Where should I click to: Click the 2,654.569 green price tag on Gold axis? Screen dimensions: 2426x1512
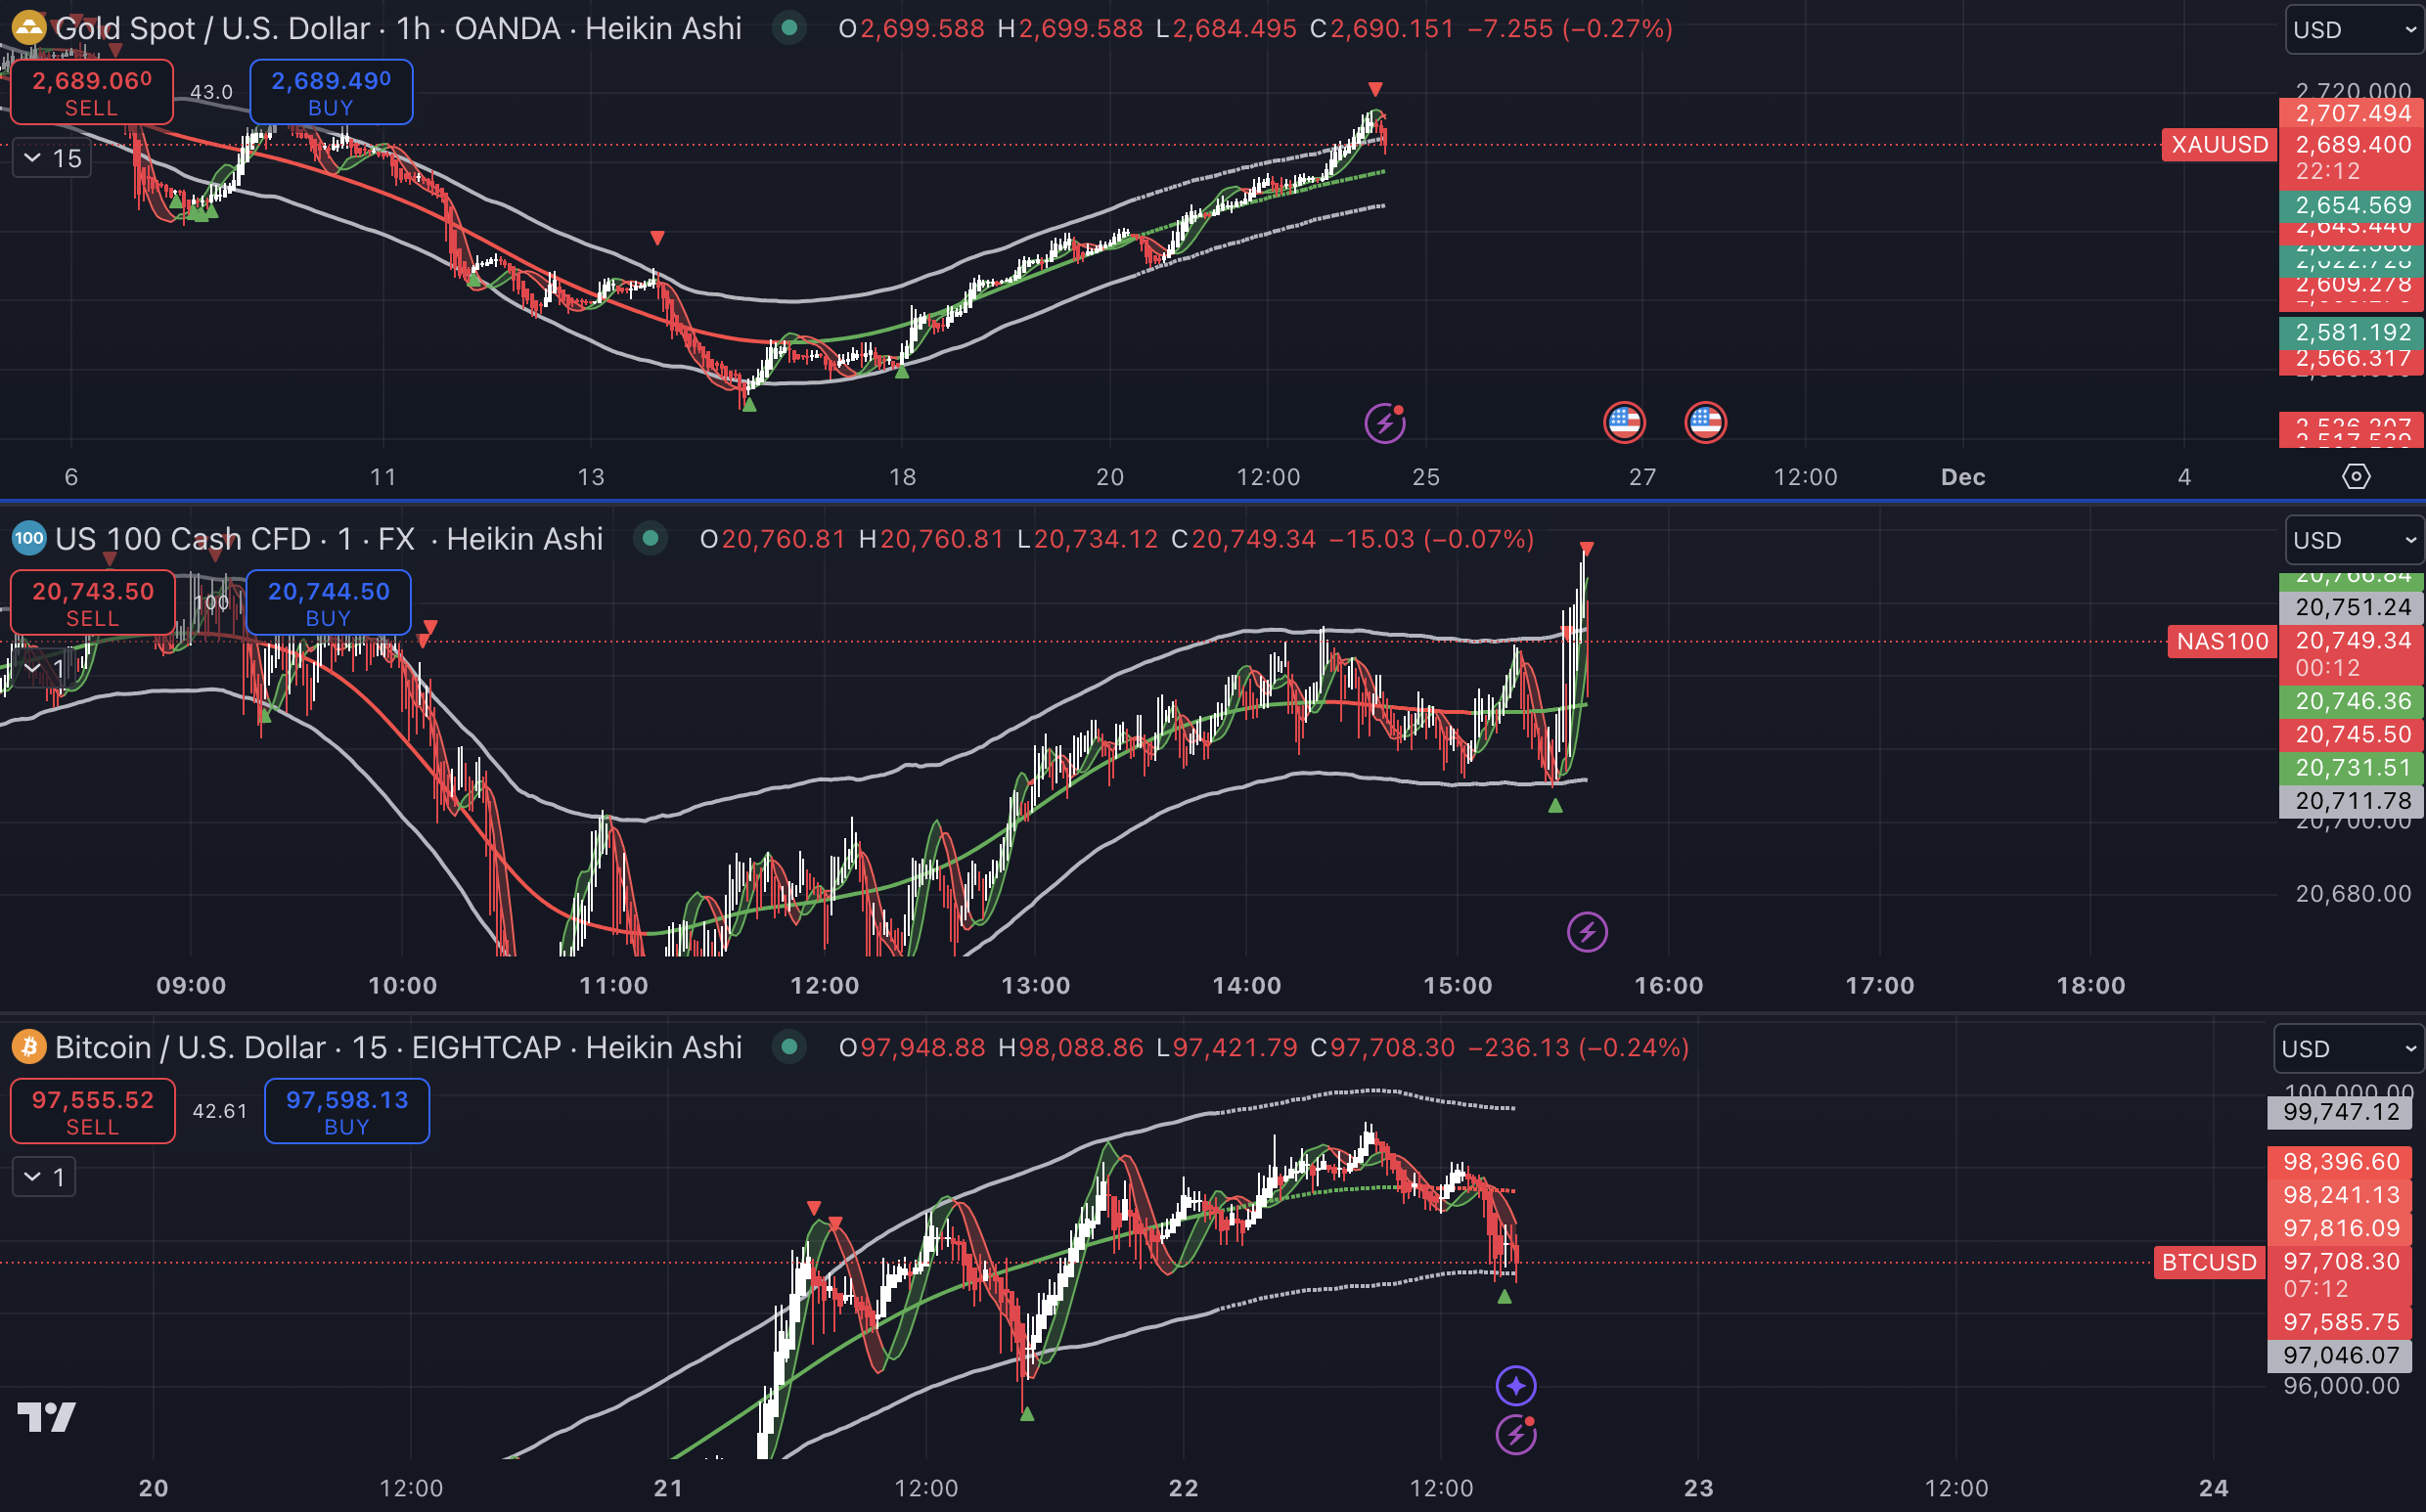2352,205
